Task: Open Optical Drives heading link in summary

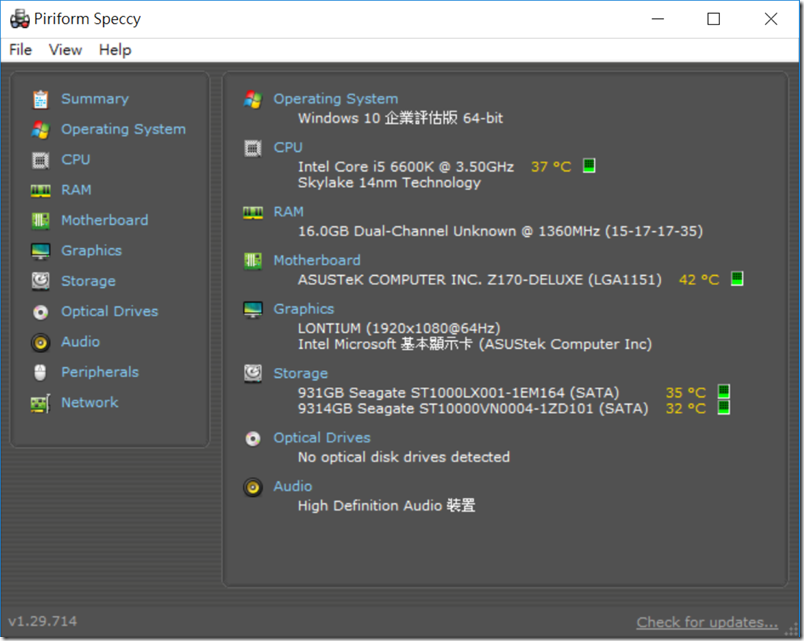Action: [x=322, y=438]
